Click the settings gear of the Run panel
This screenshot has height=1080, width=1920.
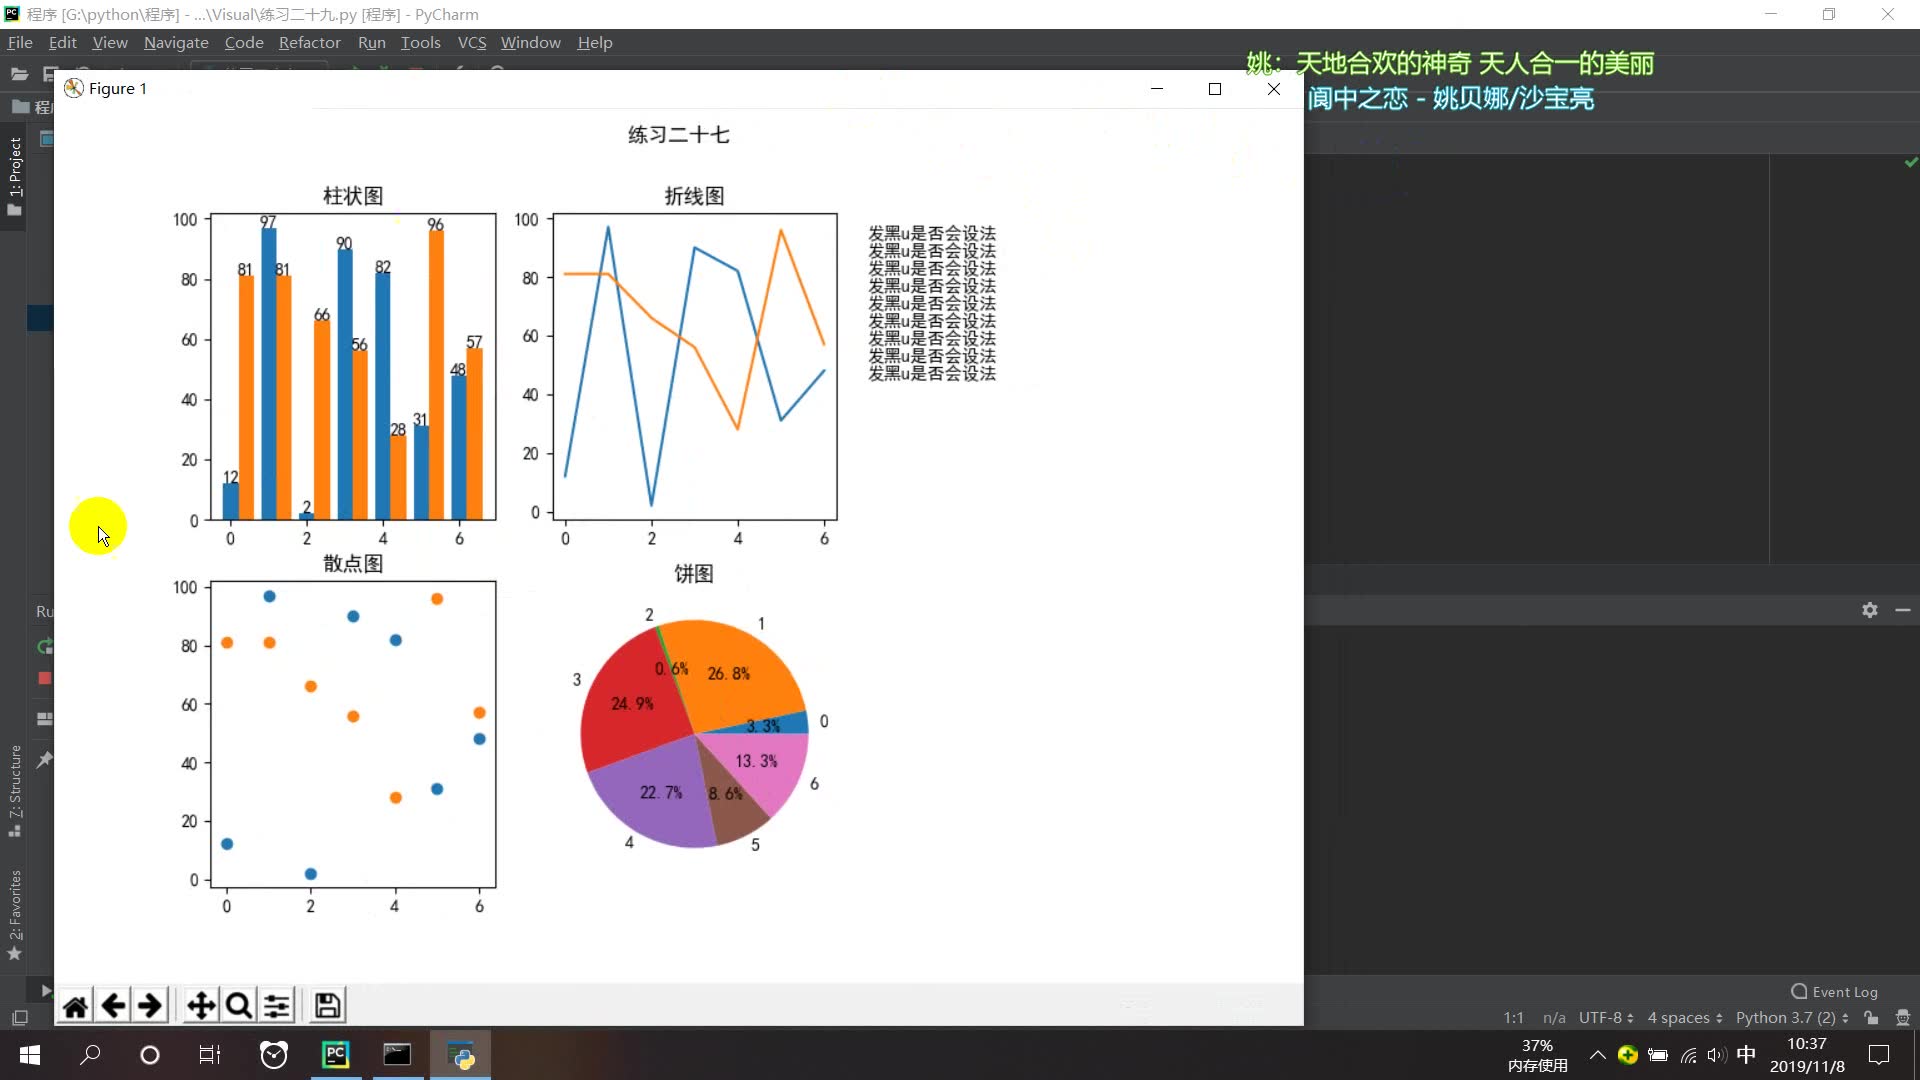(x=1869, y=610)
